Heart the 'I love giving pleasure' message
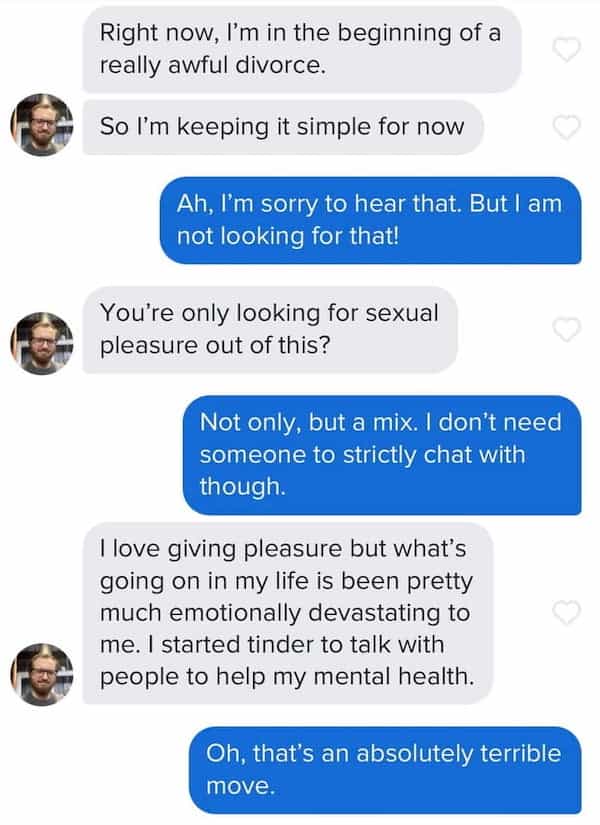The image size is (600, 825). pos(567,612)
